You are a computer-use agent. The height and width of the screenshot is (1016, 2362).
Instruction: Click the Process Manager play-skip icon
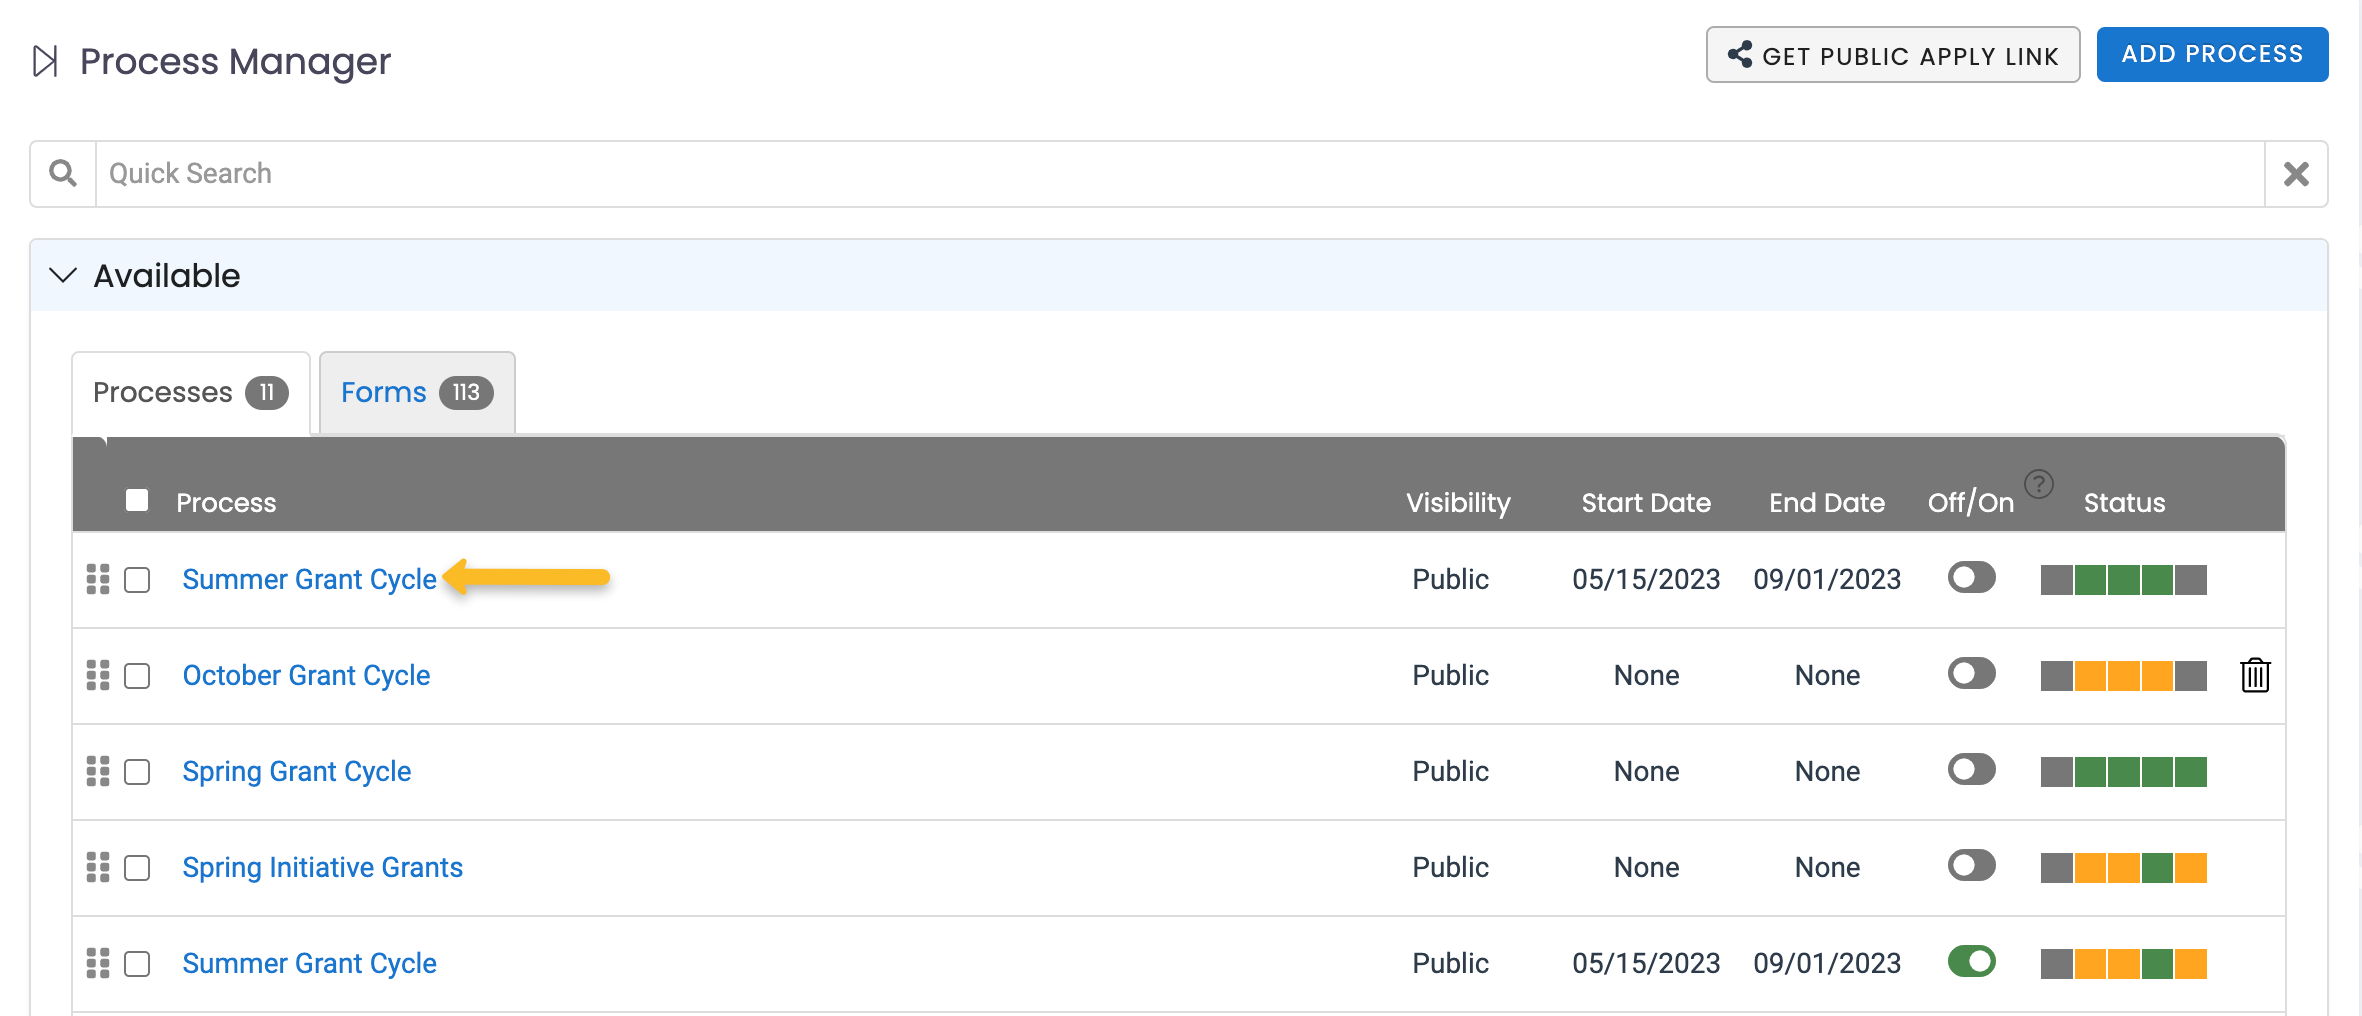point(45,61)
